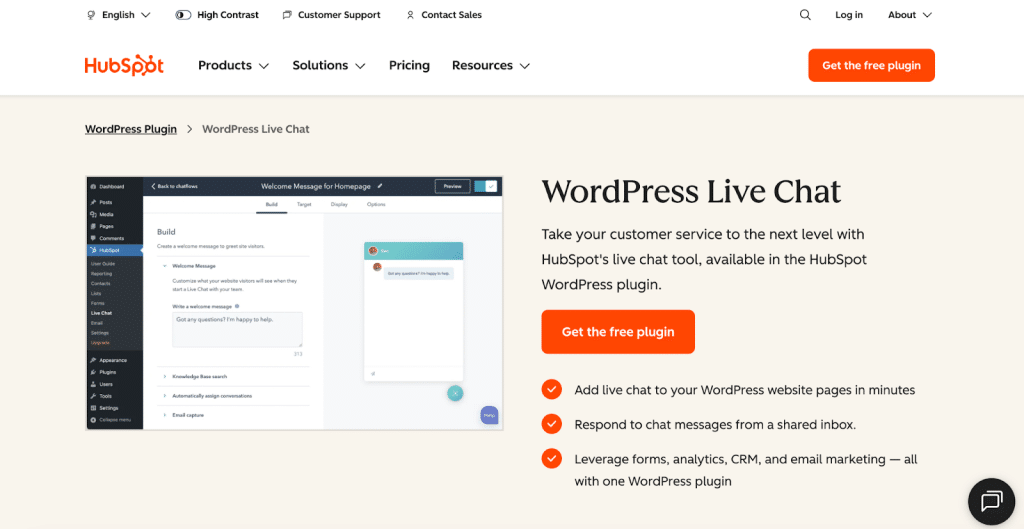Open Forms in HubSpot submenu
This screenshot has width=1024, height=529.
(97, 303)
